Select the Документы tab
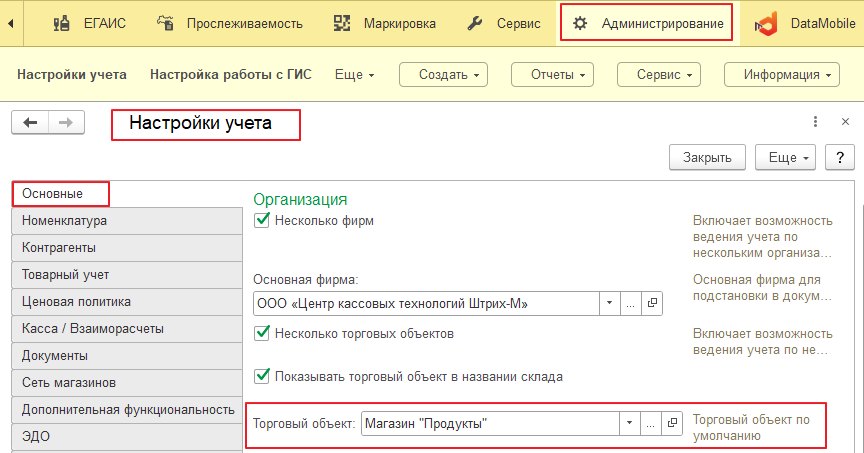This screenshot has height=453, width=864. pos(127,356)
